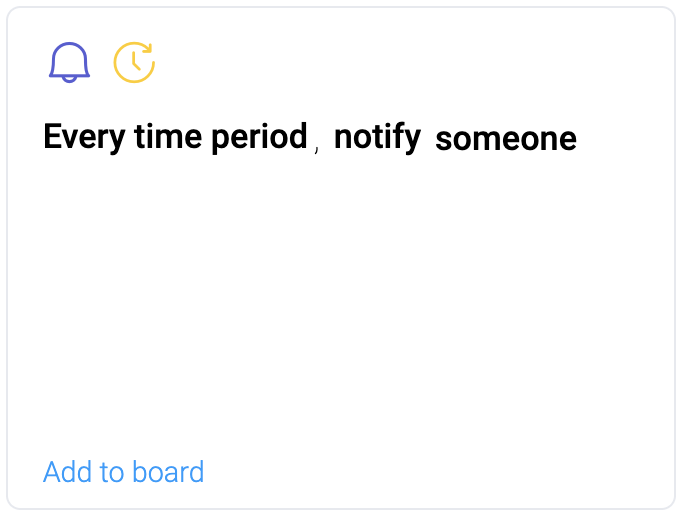Click the comma separator after 'period'
682x516 pixels.
[x=317, y=148]
